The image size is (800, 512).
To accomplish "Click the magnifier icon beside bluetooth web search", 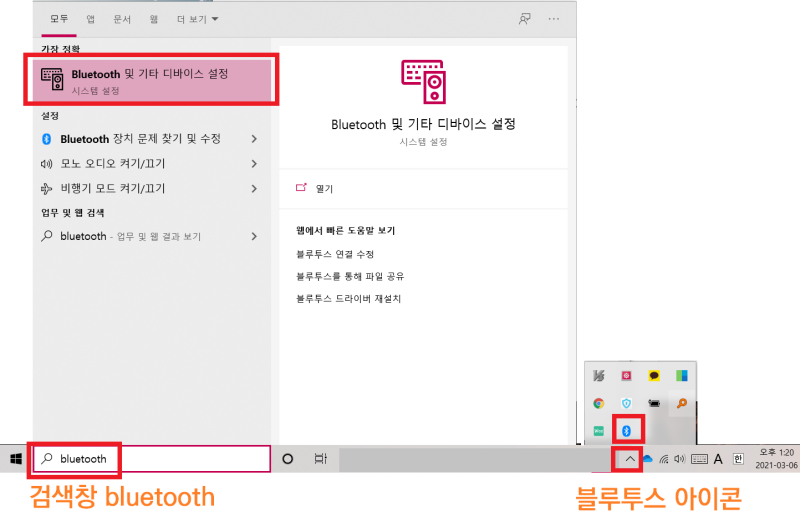I will click(x=46, y=236).
